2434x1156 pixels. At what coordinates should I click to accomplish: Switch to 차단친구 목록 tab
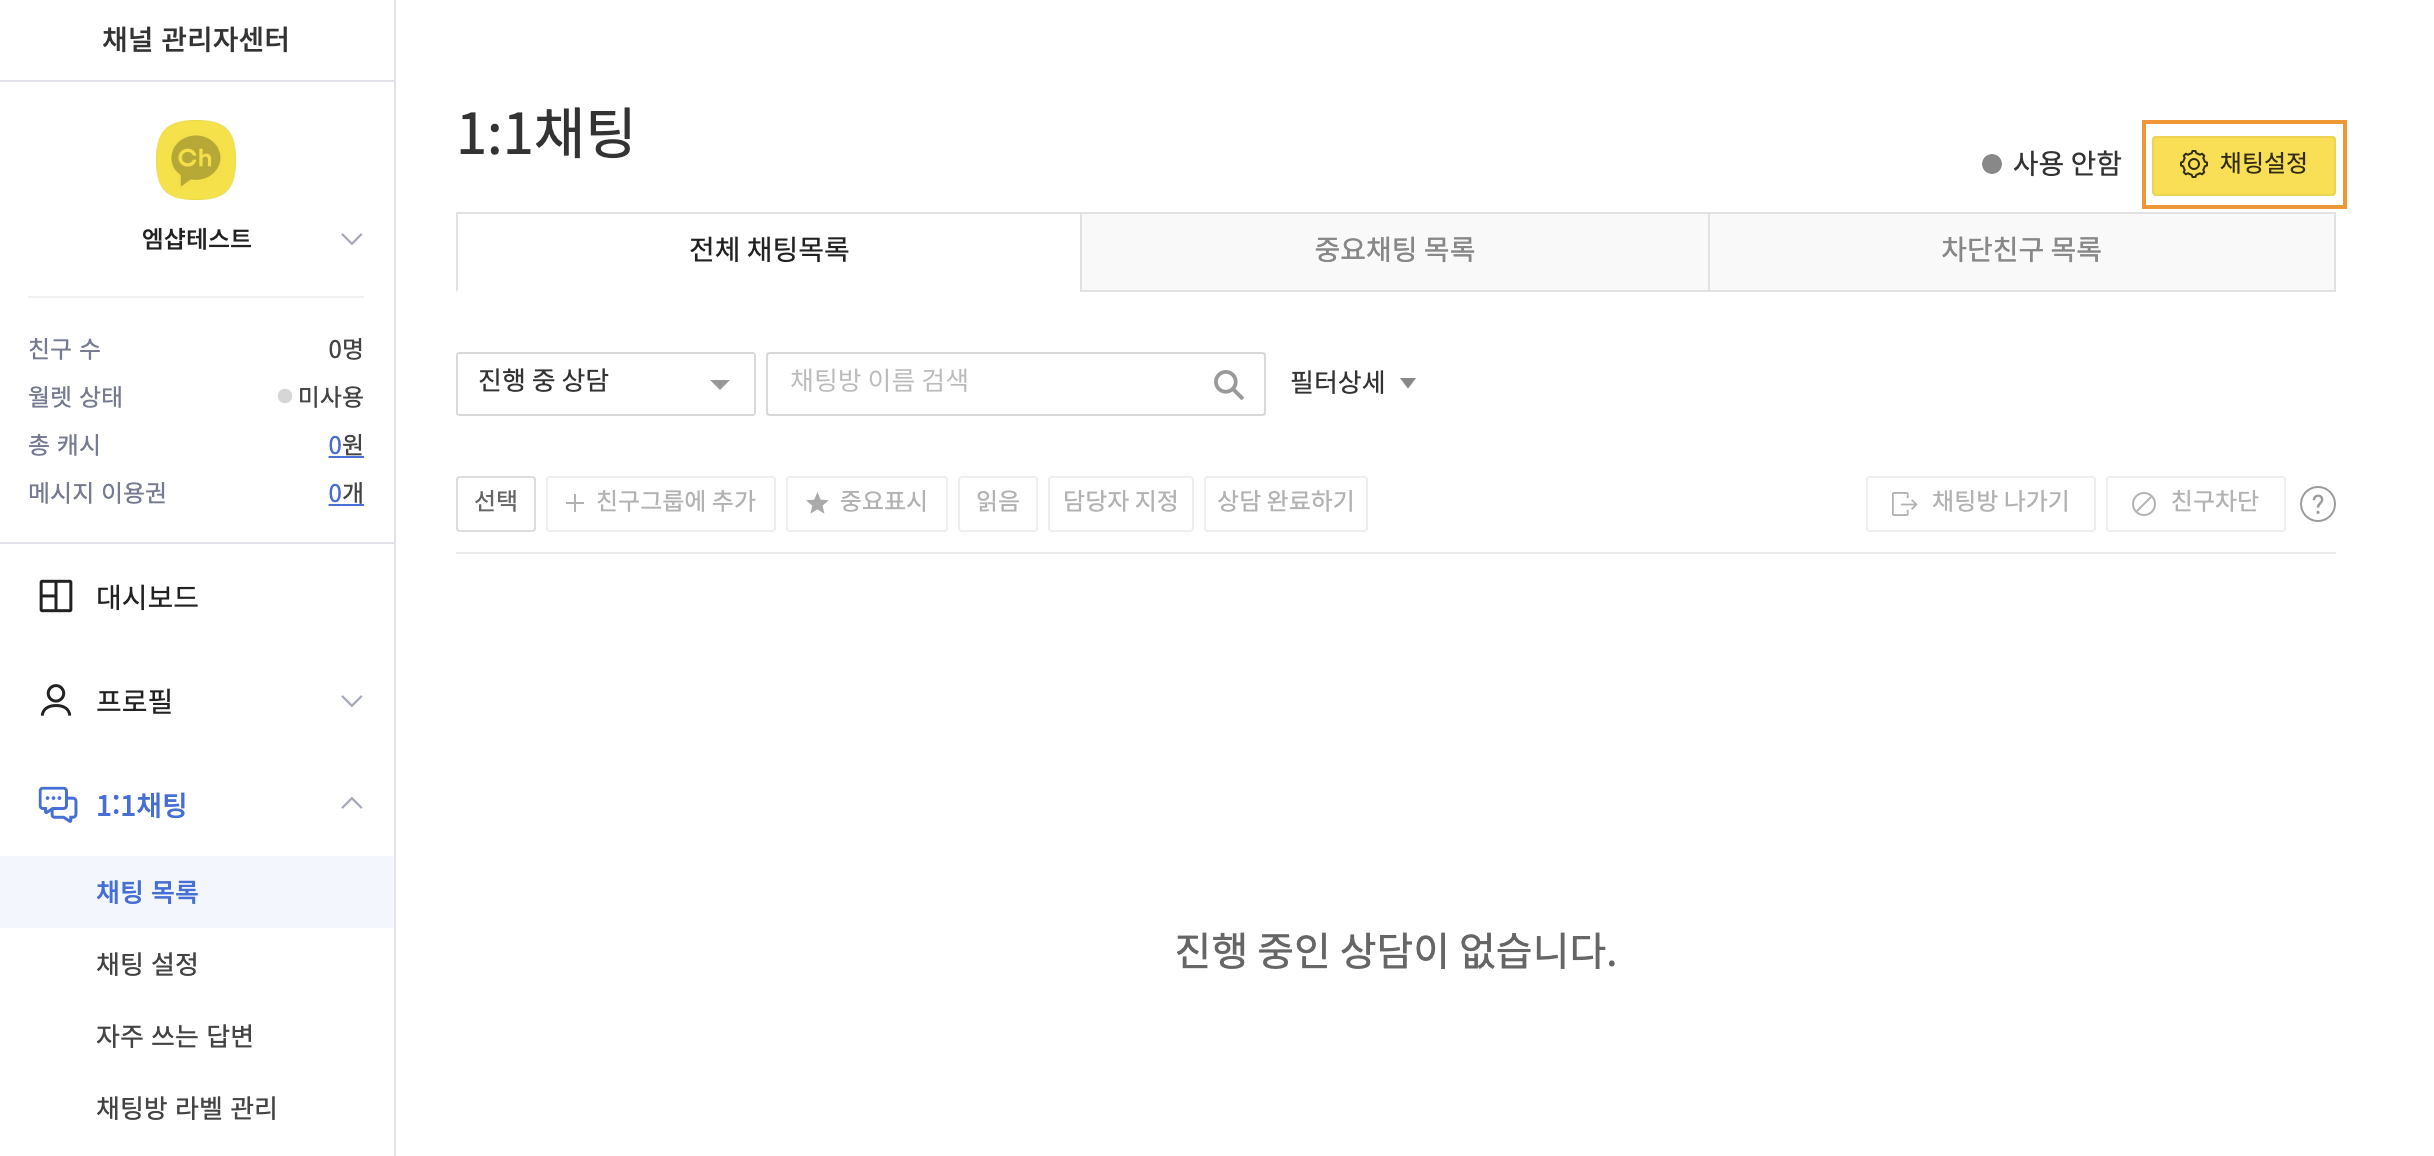click(x=2022, y=250)
